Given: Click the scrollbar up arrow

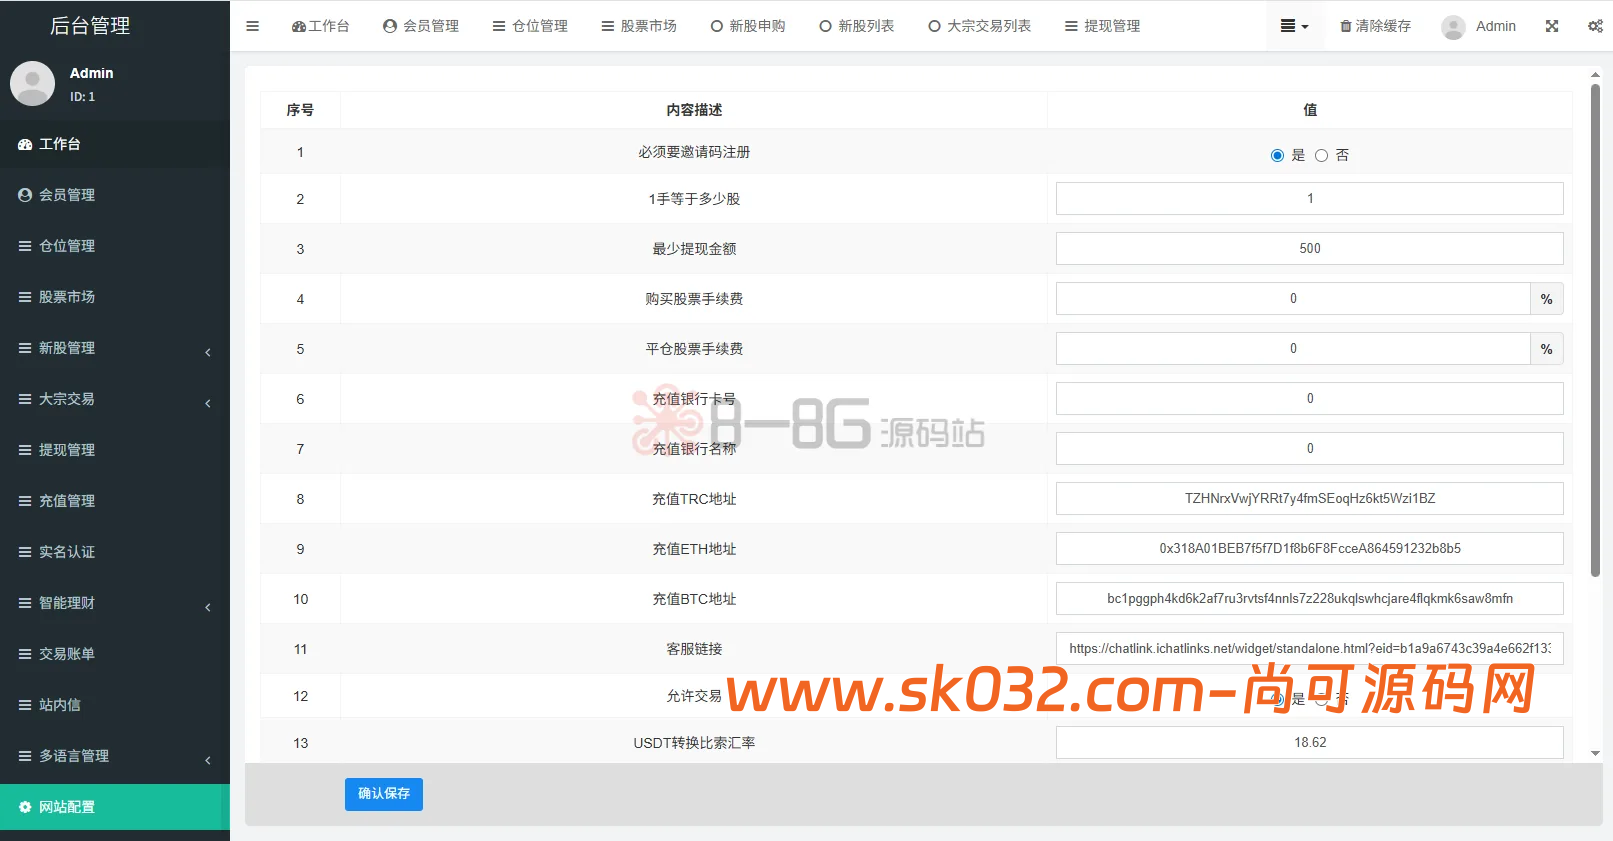Looking at the screenshot, I should click(1595, 75).
